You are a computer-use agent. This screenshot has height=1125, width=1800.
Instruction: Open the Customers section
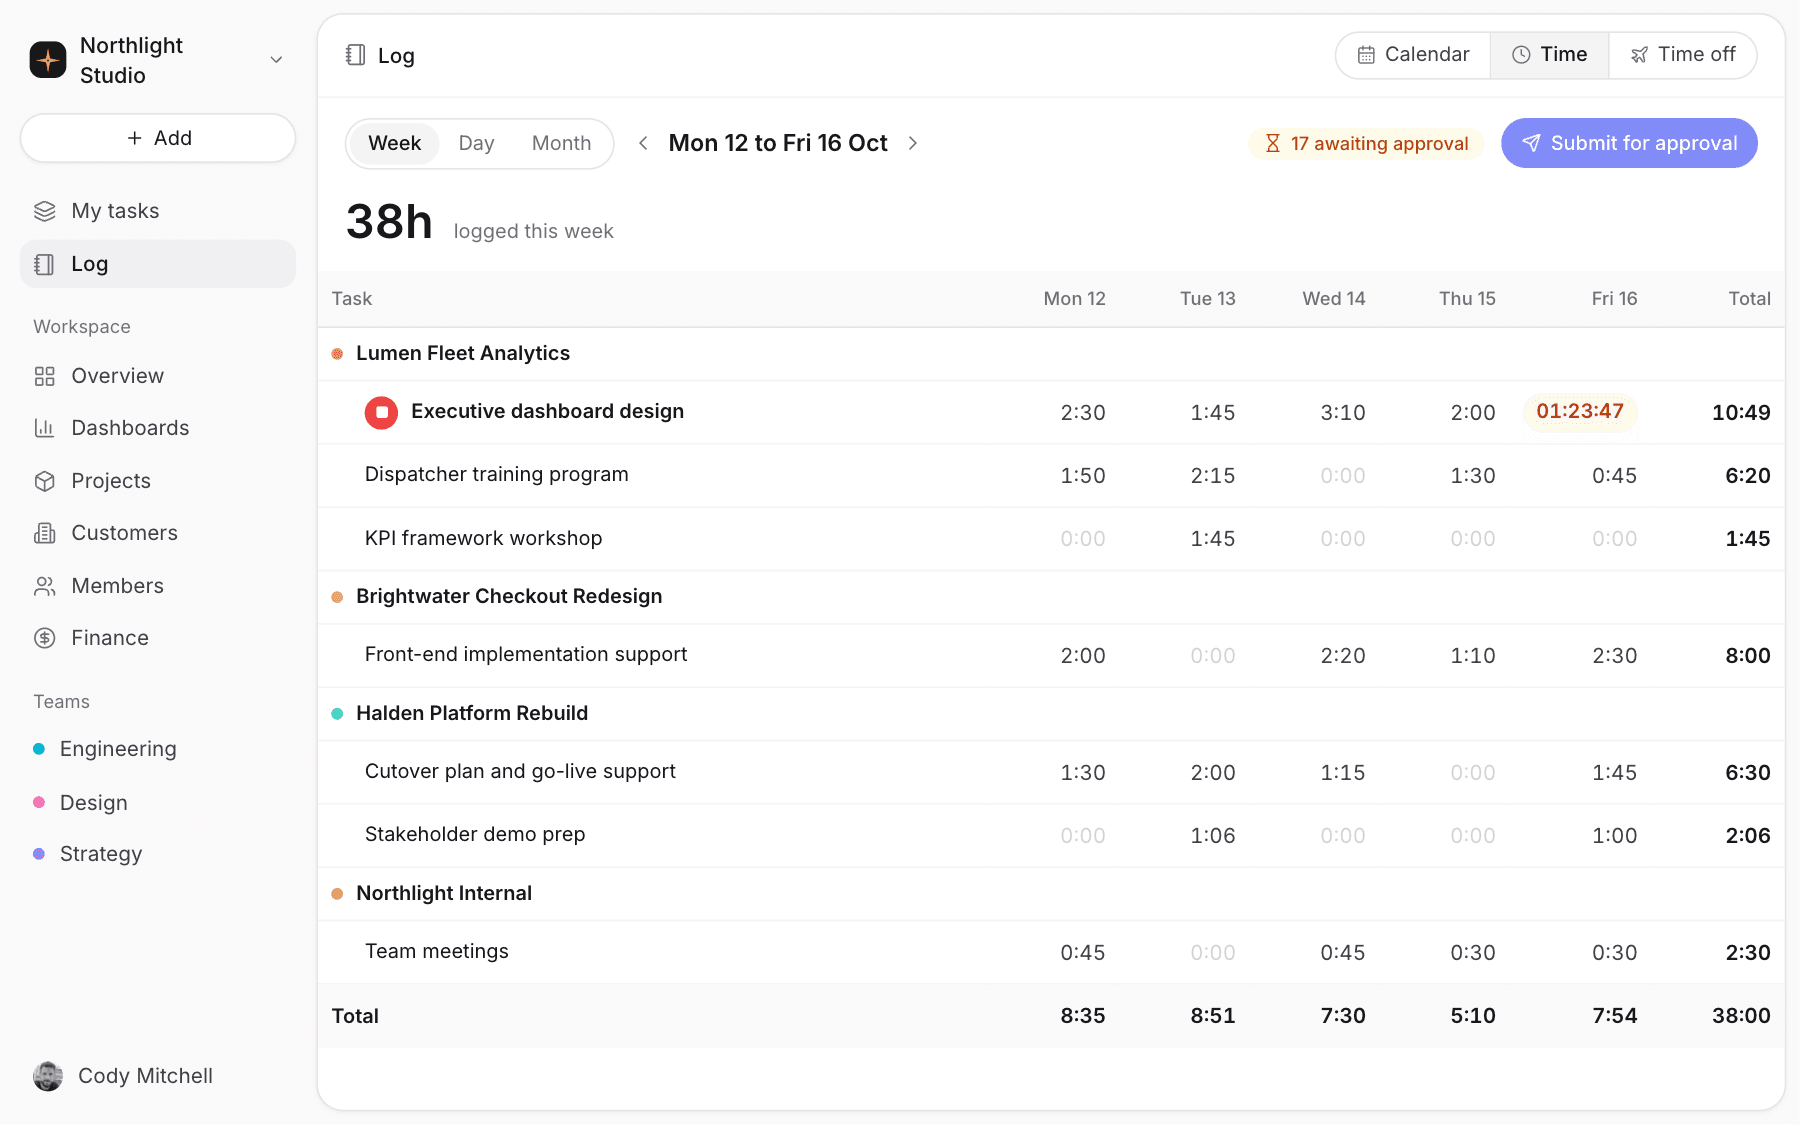click(158, 533)
